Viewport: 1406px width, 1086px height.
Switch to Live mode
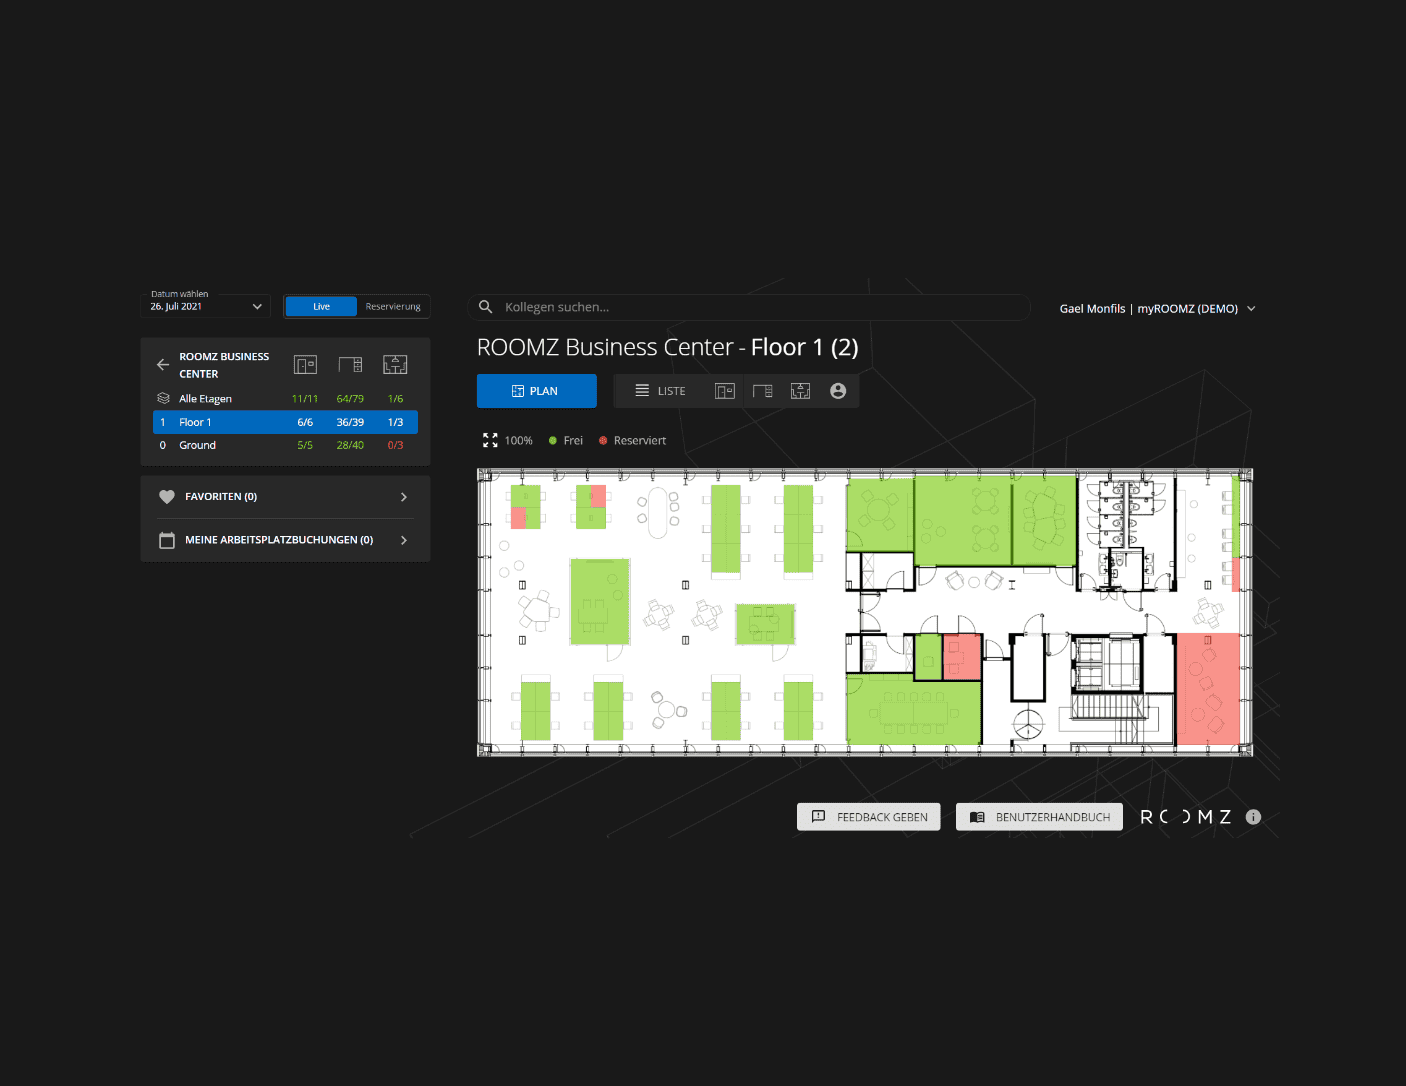pyautogui.click(x=321, y=307)
